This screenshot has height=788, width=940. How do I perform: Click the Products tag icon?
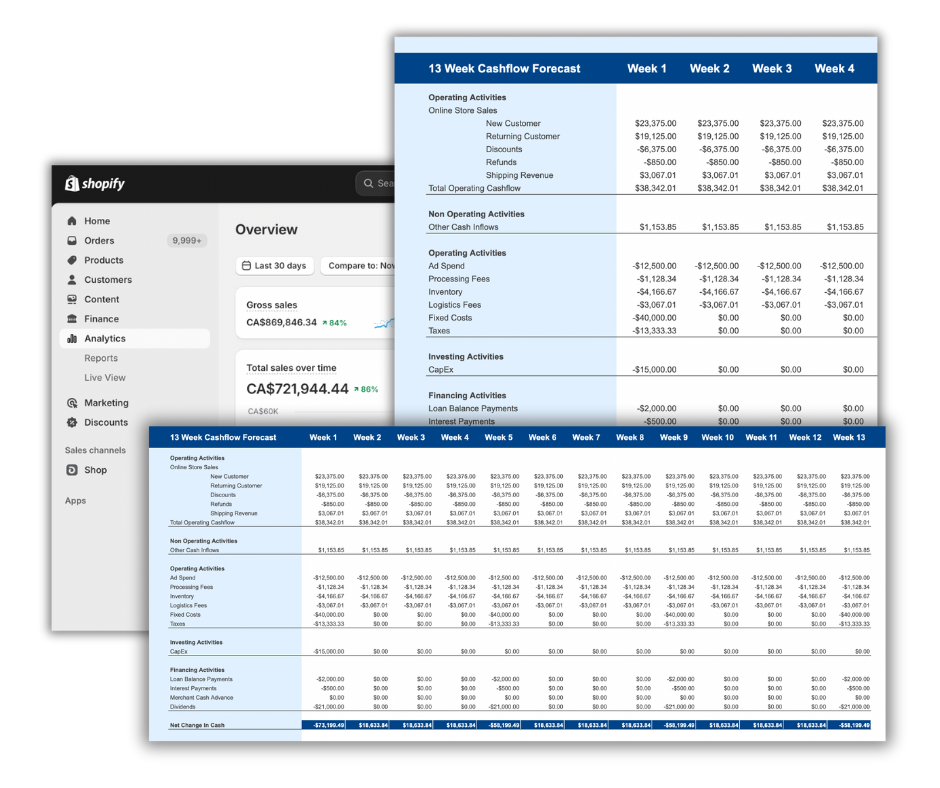coord(71,260)
